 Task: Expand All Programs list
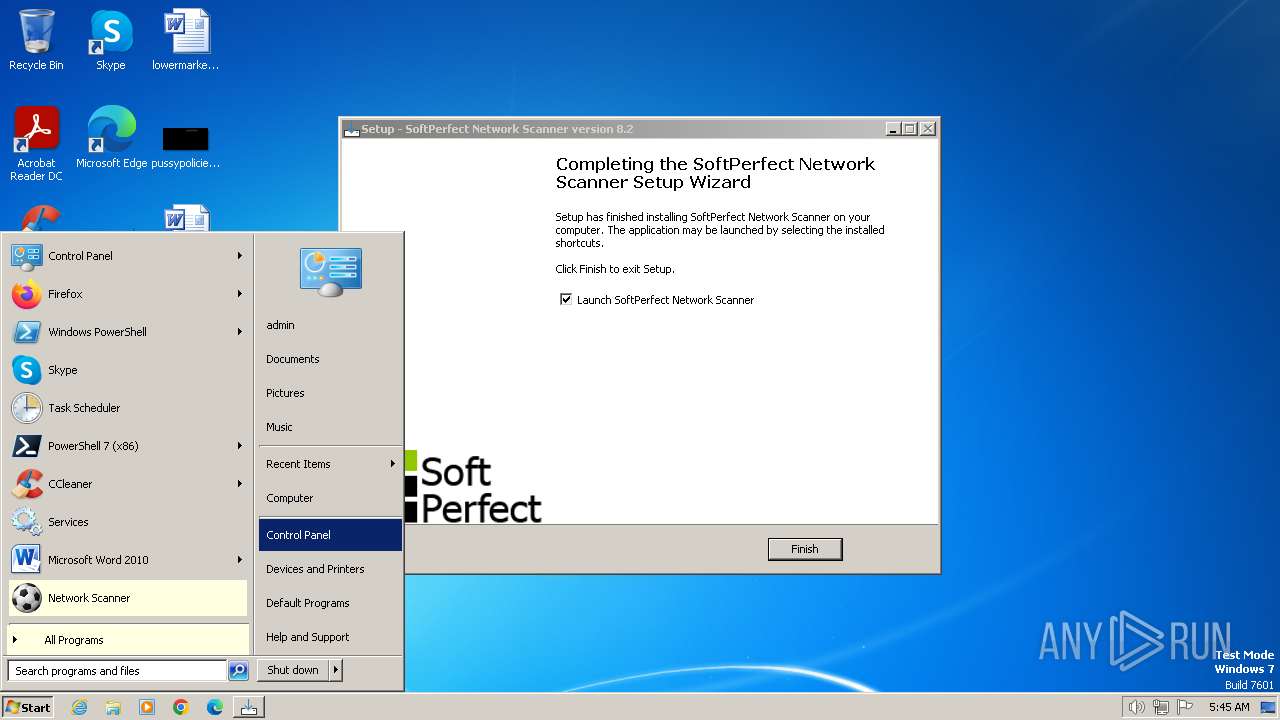[128, 640]
